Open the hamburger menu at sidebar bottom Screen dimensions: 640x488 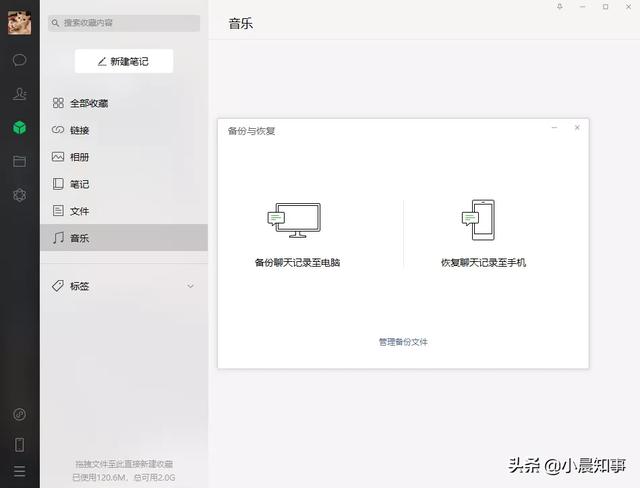20,471
